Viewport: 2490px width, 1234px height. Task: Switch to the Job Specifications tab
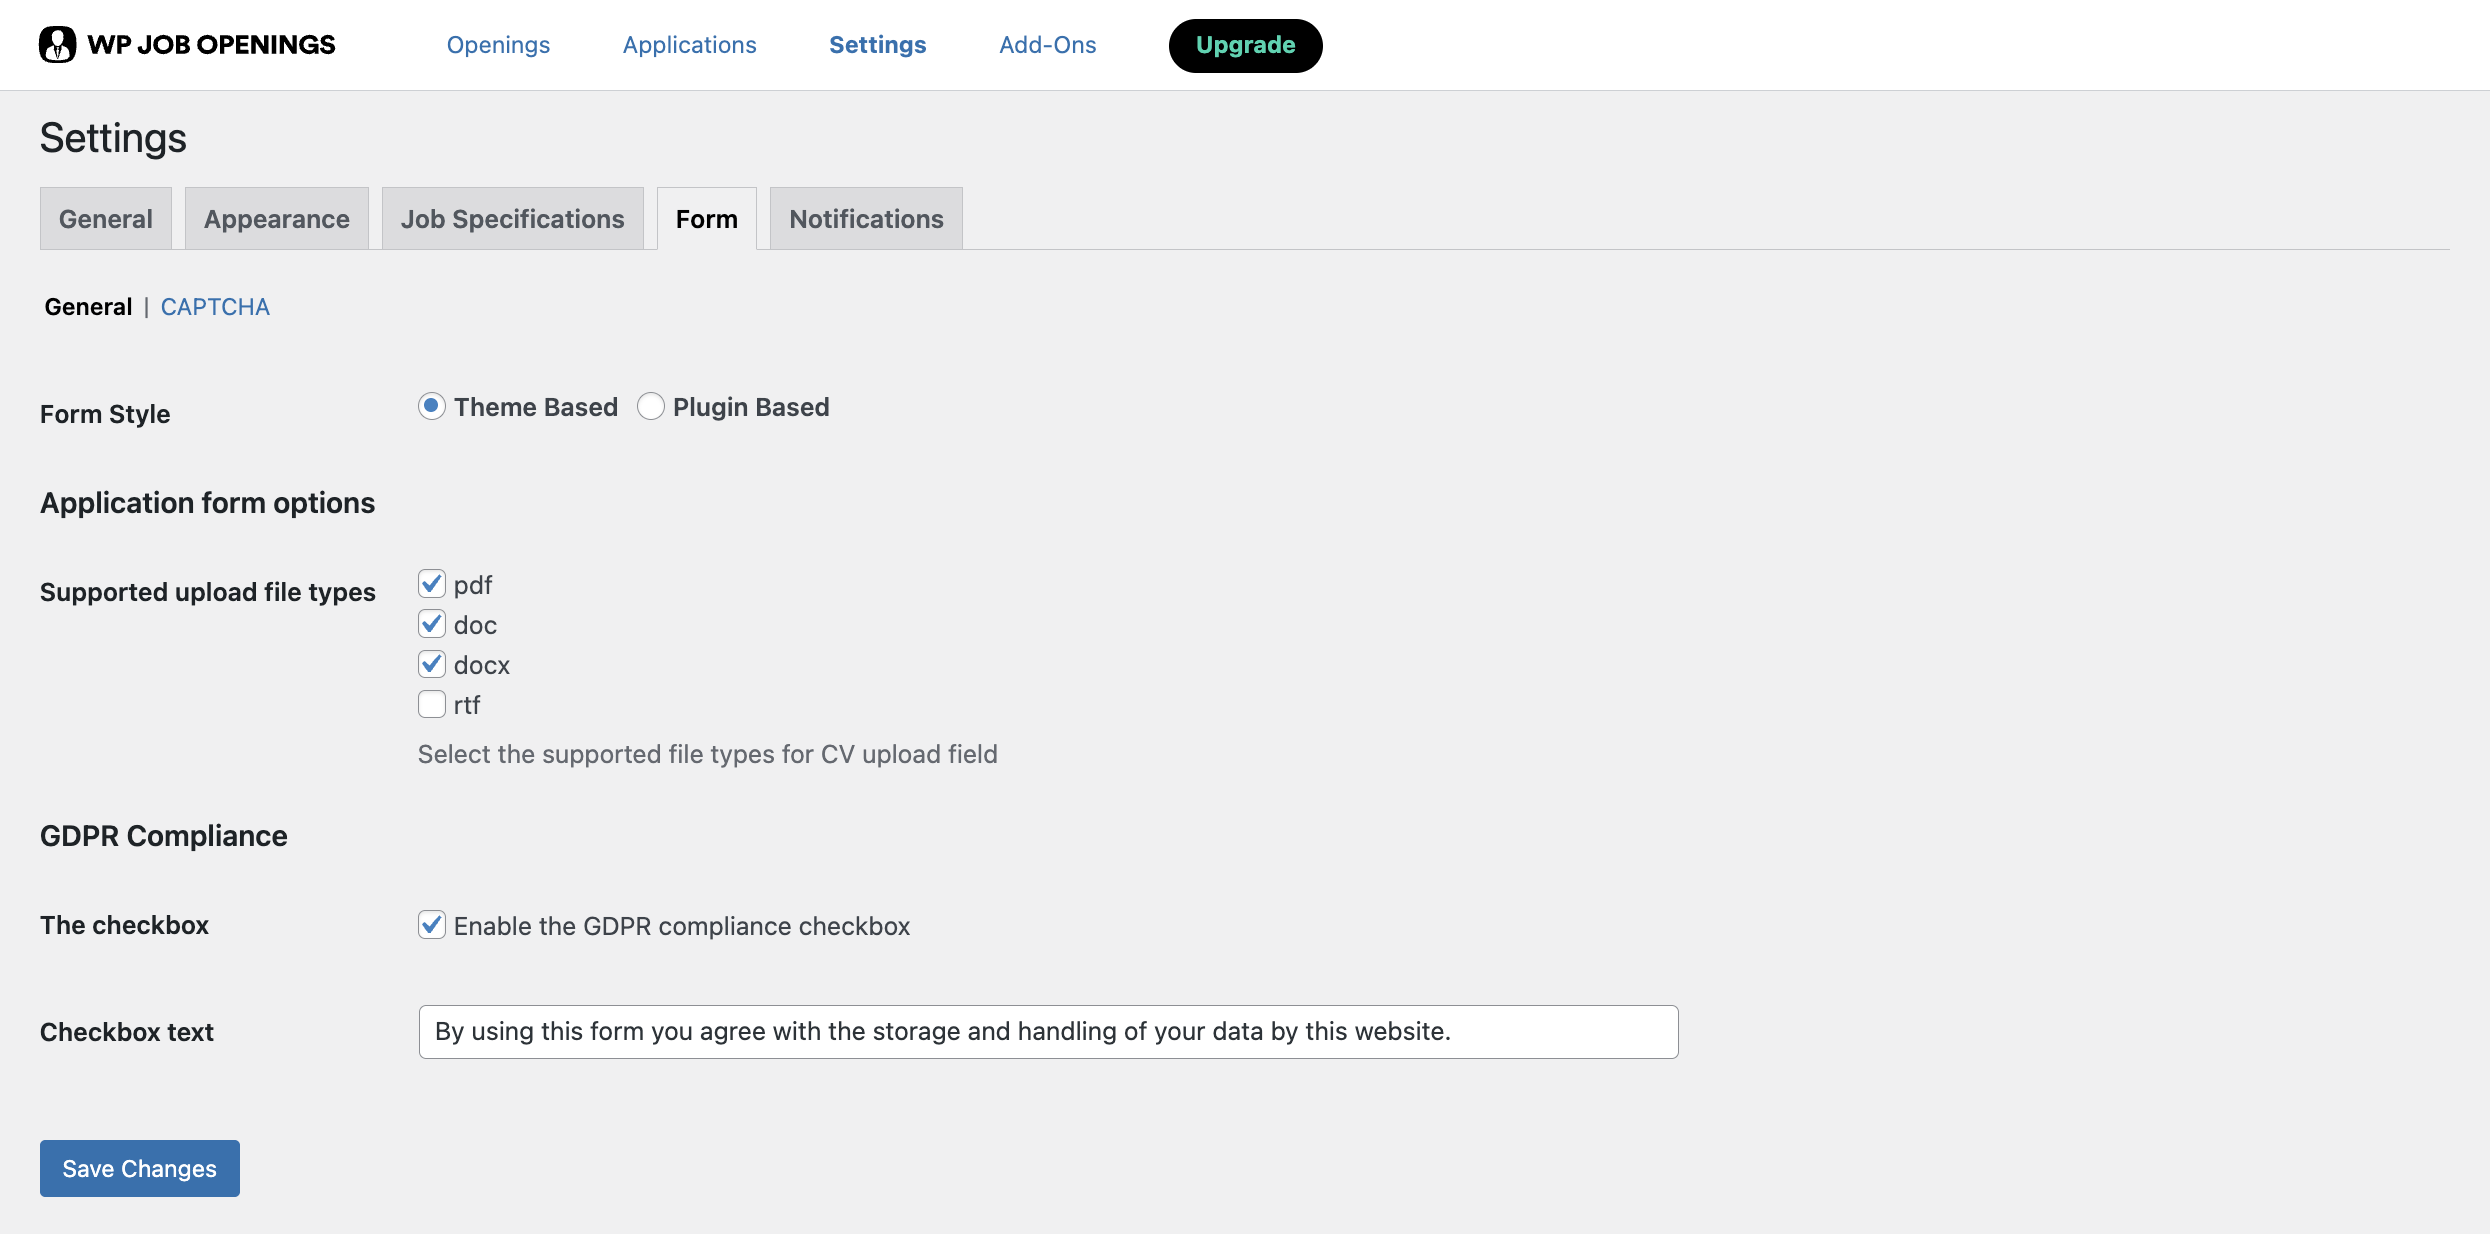(x=512, y=219)
